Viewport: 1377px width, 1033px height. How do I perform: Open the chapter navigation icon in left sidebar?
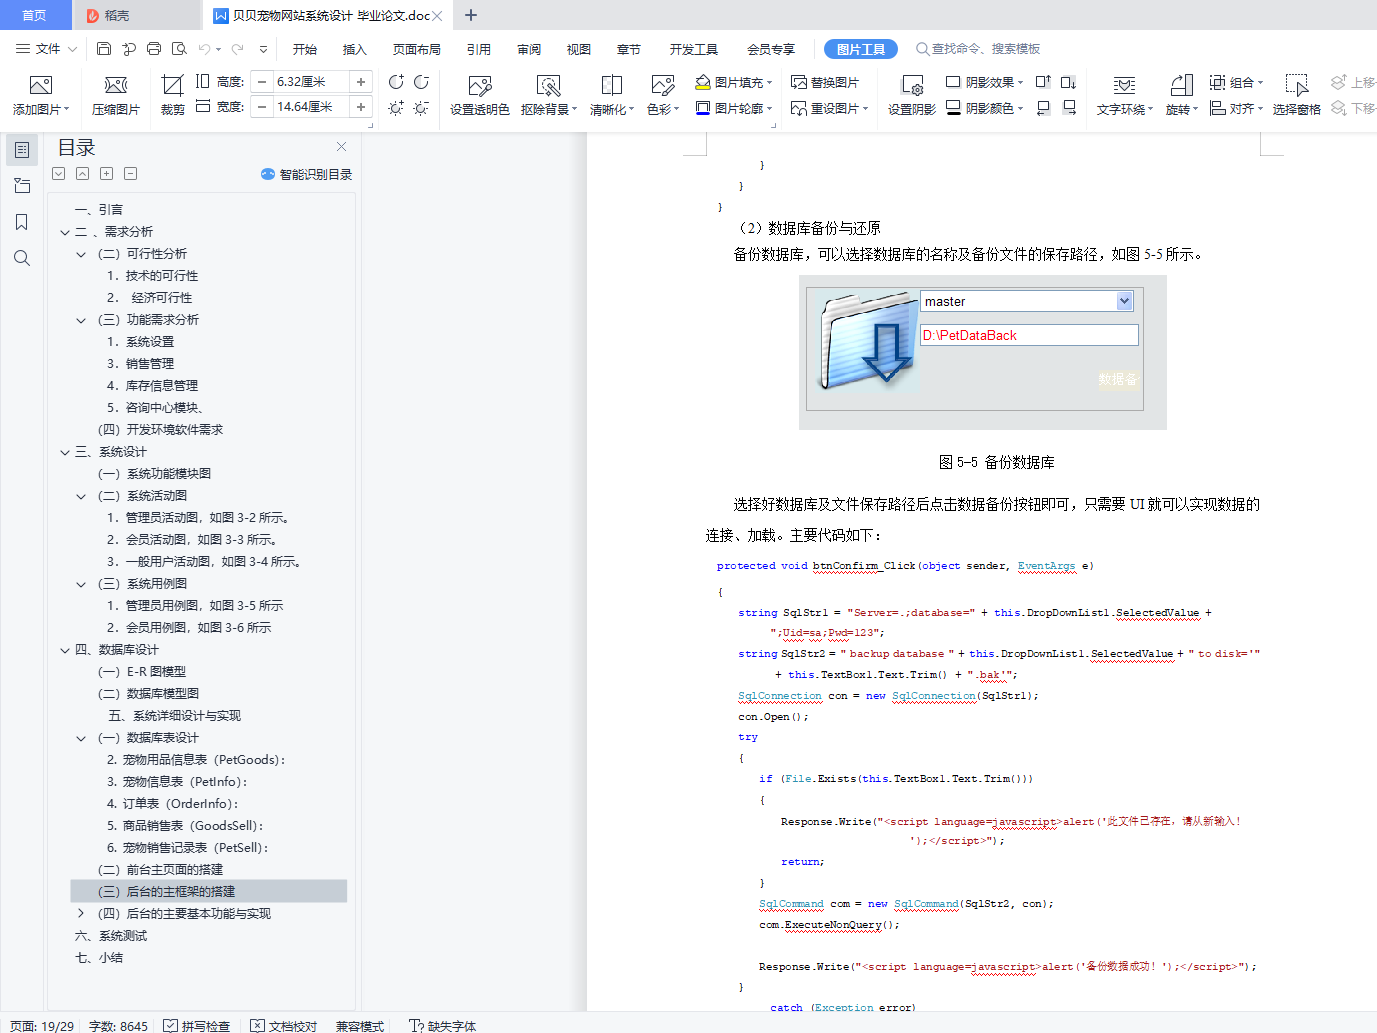click(22, 186)
